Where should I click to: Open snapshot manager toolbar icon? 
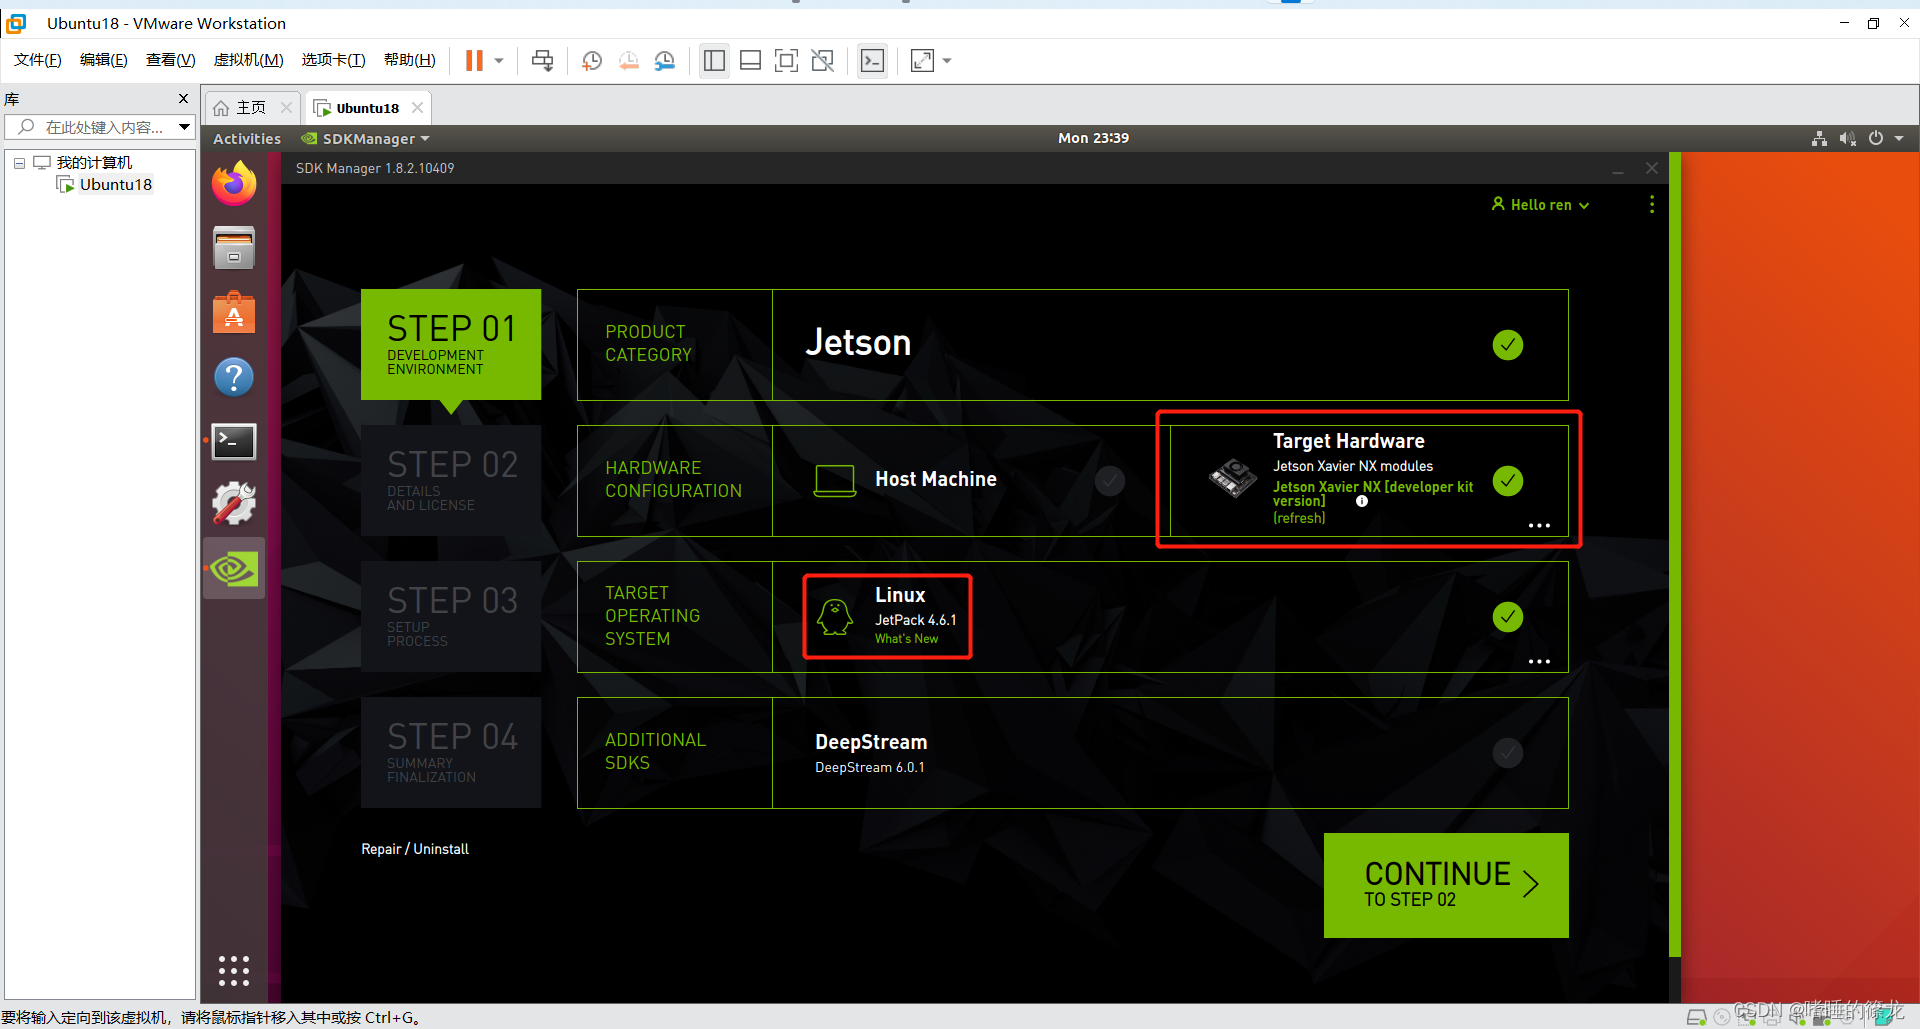click(x=665, y=61)
